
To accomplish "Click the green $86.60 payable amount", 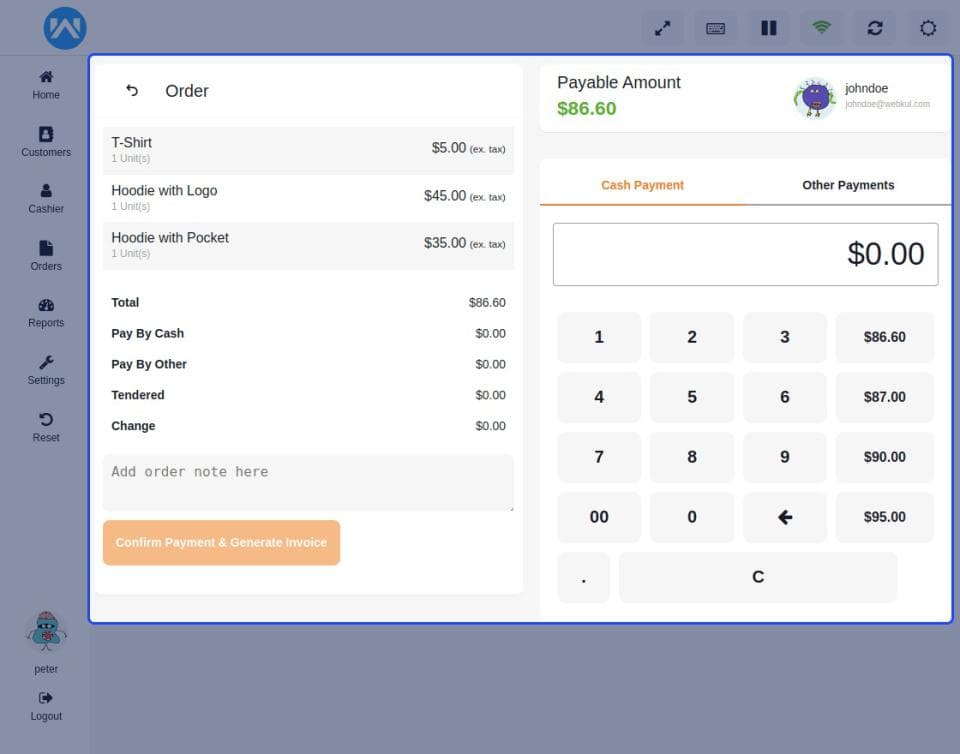I will (587, 109).
